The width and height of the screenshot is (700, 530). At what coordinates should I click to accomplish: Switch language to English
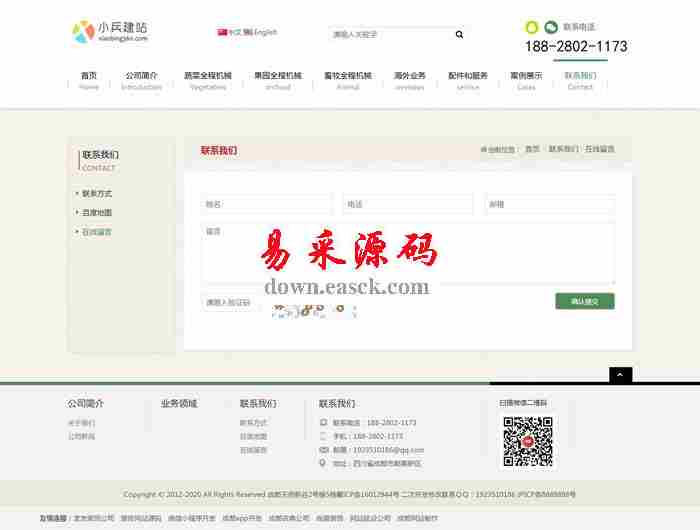point(260,32)
